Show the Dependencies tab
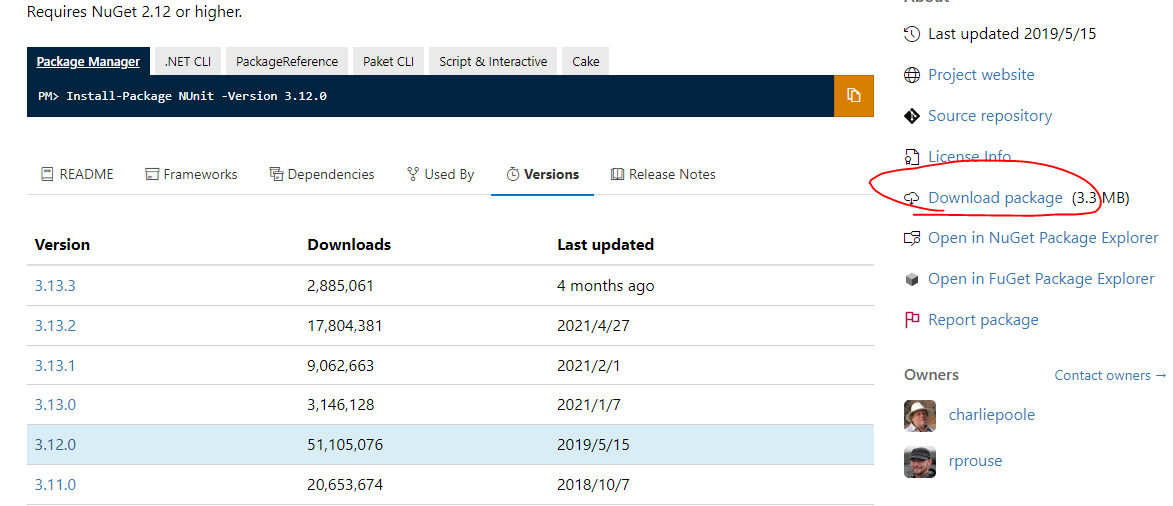 pyautogui.click(x=322, y=174)
